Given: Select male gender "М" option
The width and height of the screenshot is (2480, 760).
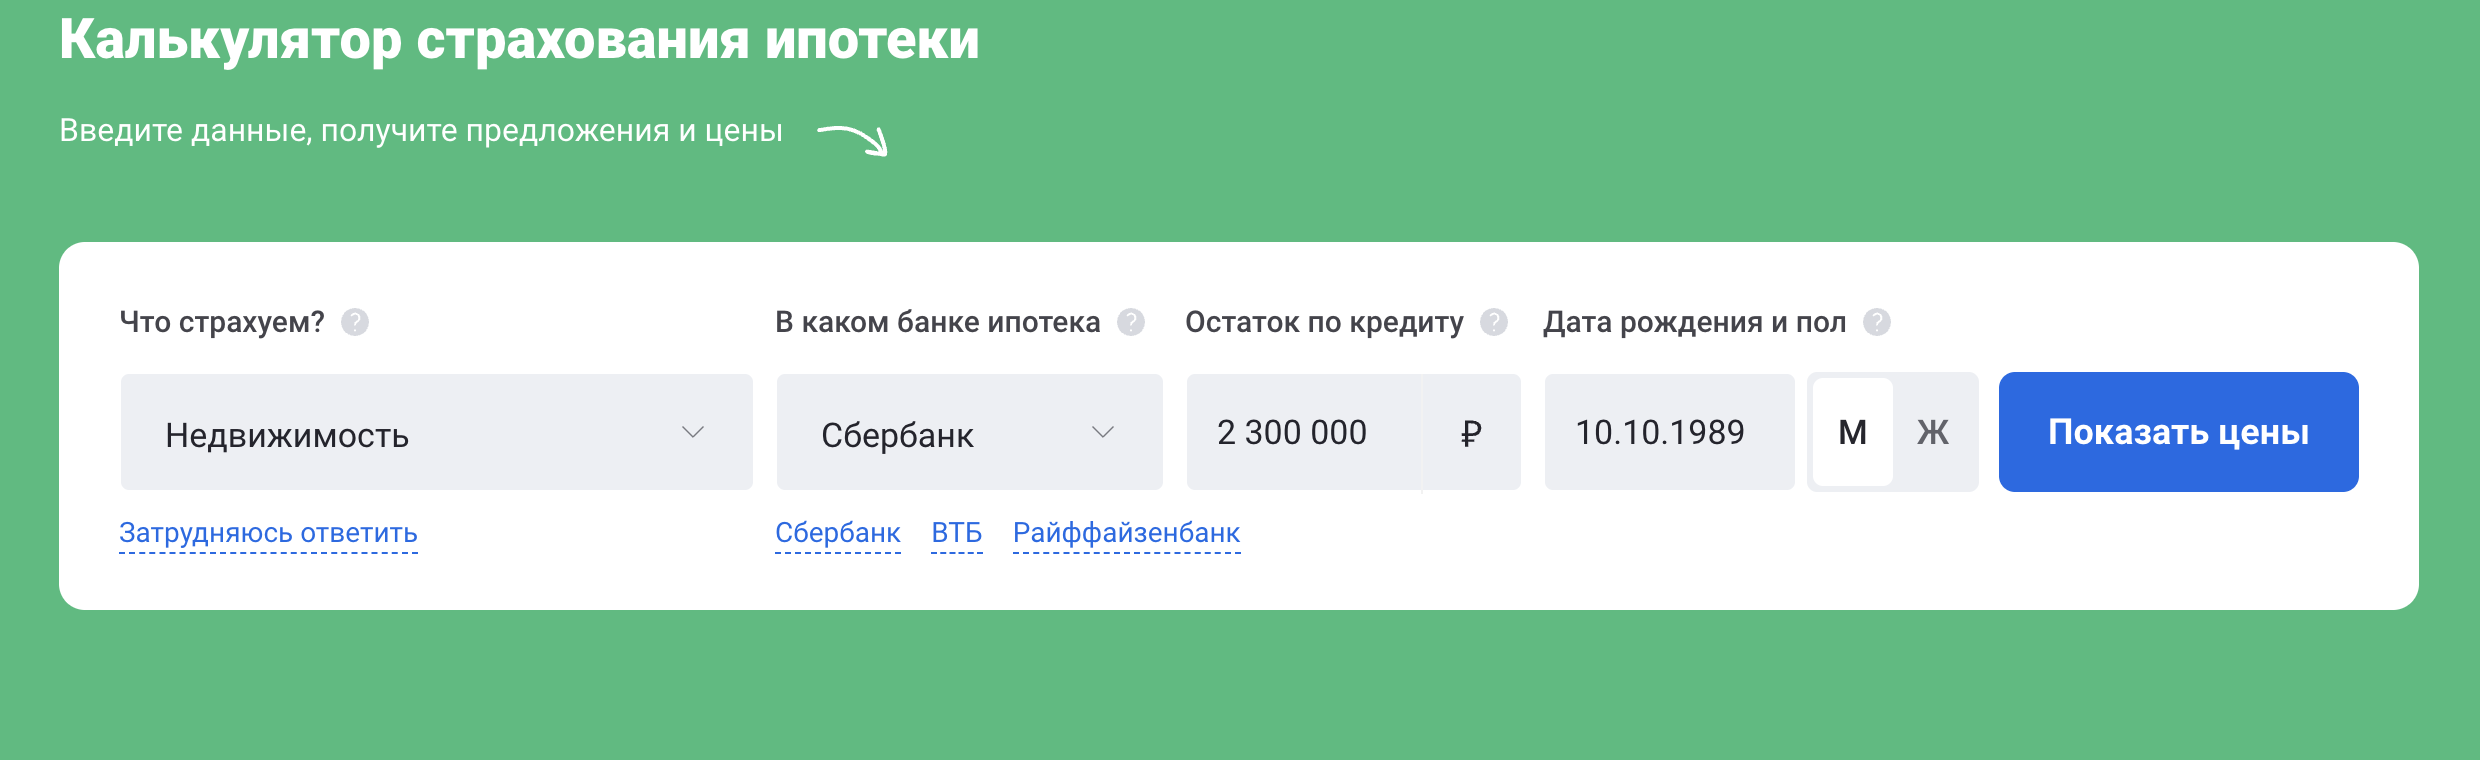Looking at the screenshot, I should (x=1852, y=433).
